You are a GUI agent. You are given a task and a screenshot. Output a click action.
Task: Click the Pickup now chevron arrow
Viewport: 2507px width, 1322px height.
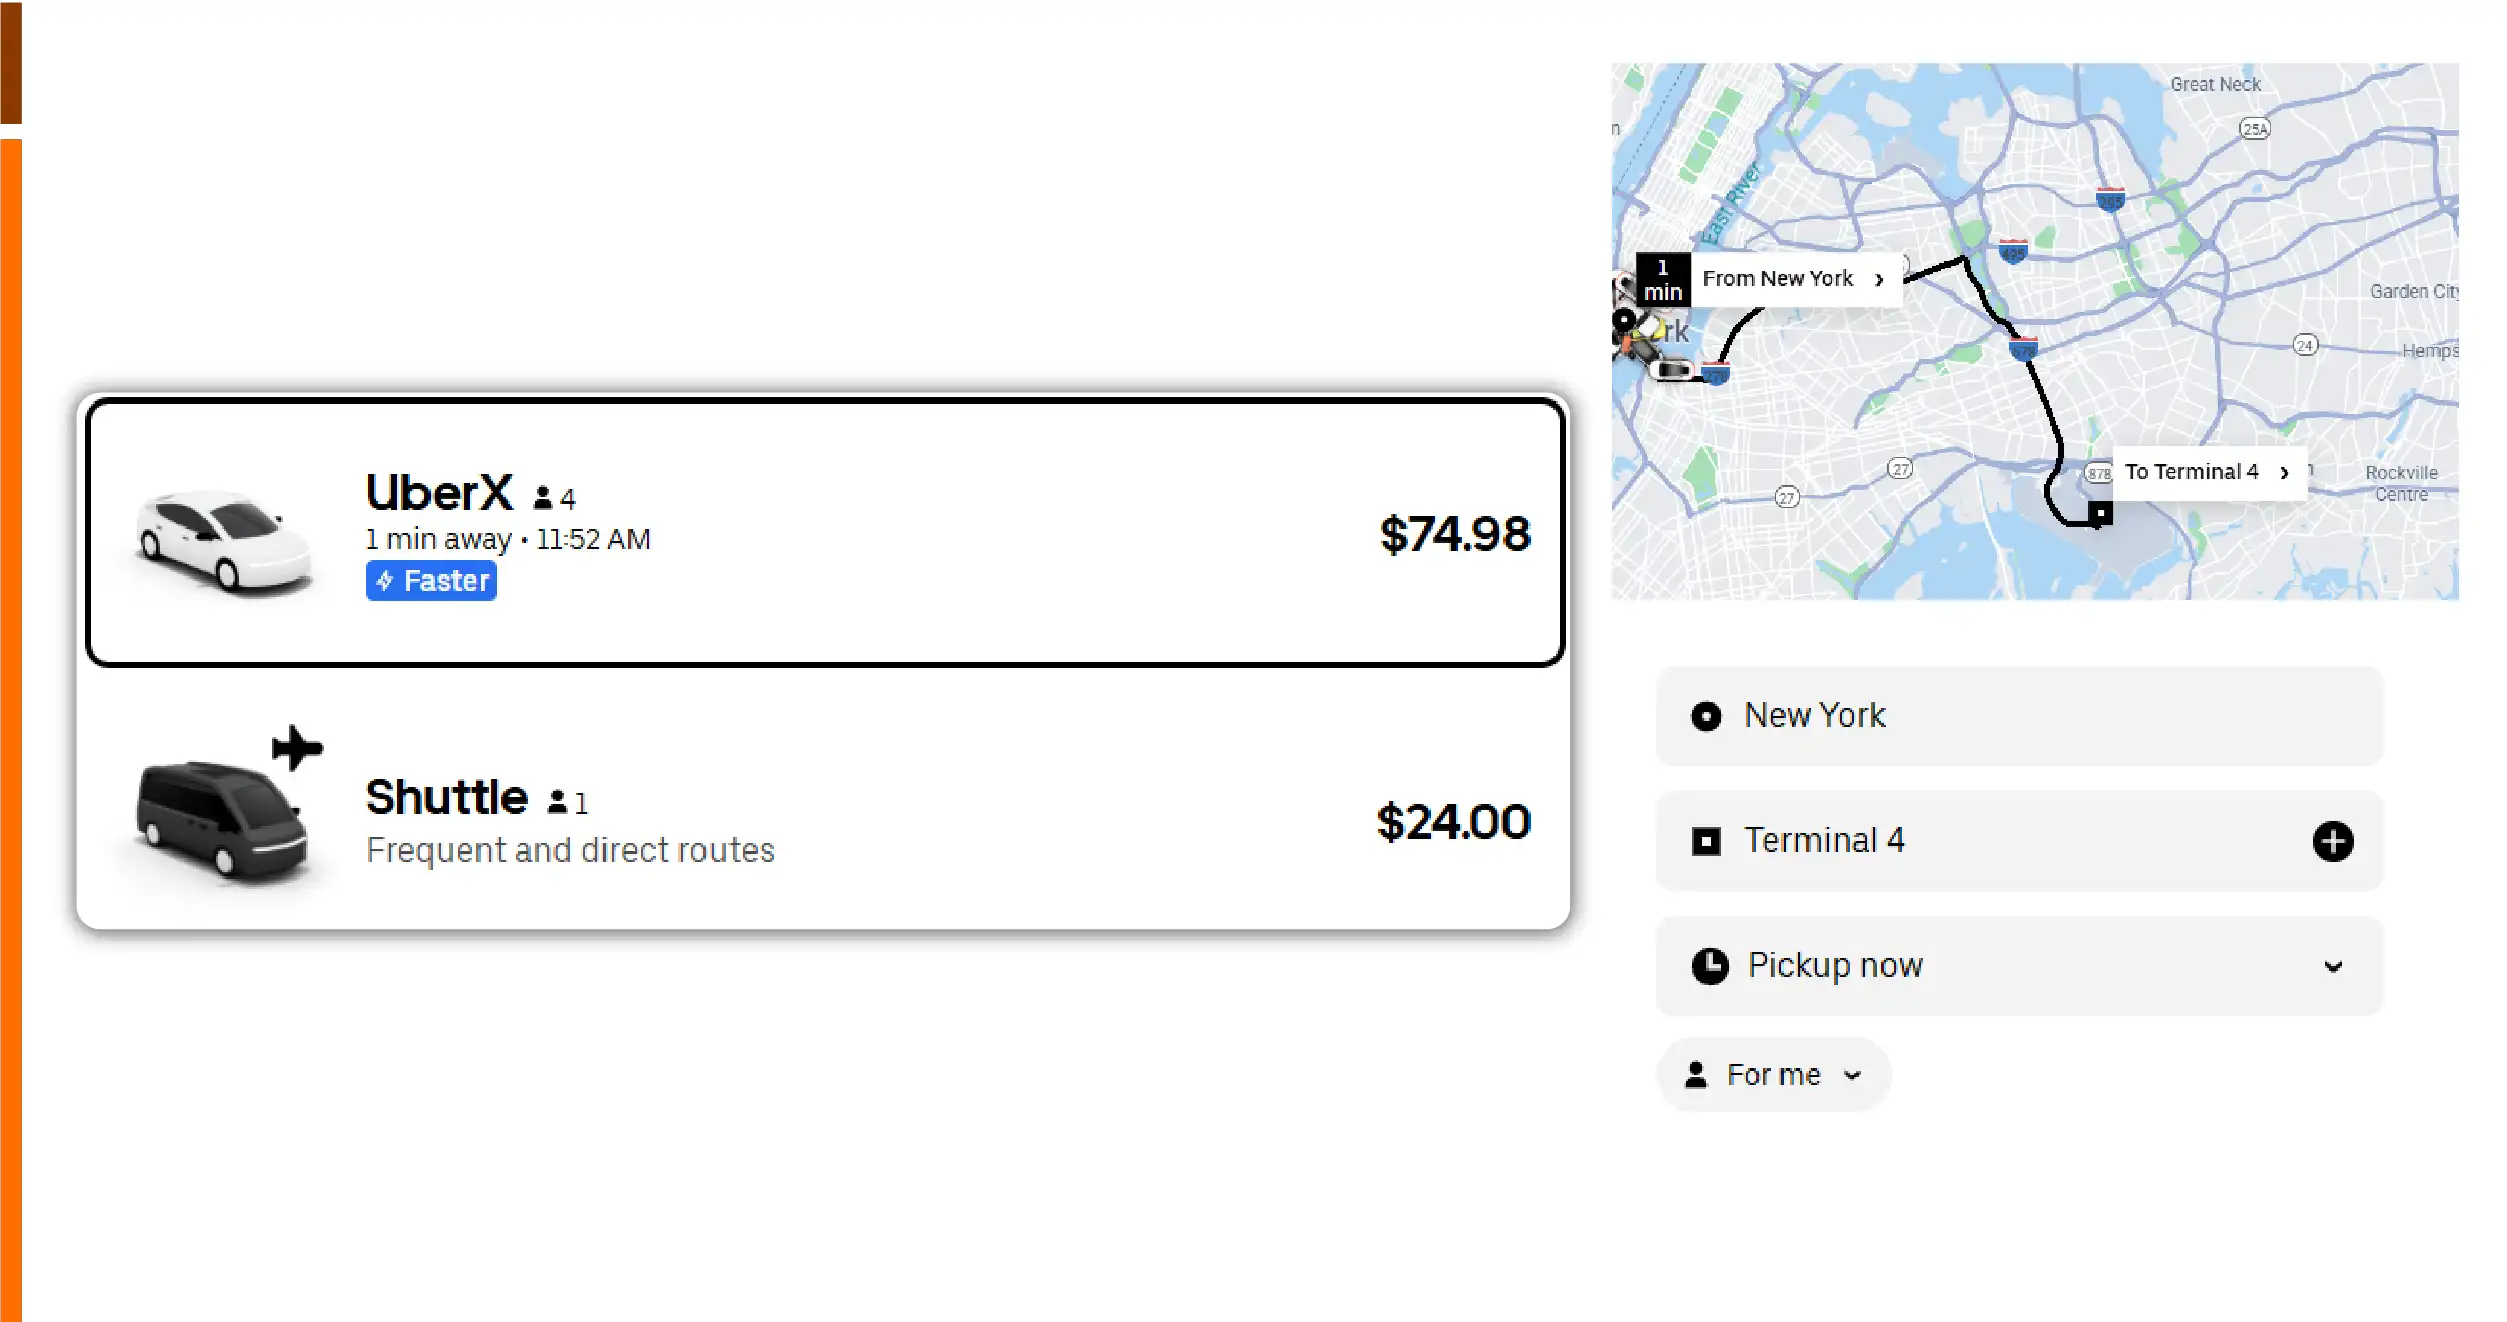(x=2333, y=966)
